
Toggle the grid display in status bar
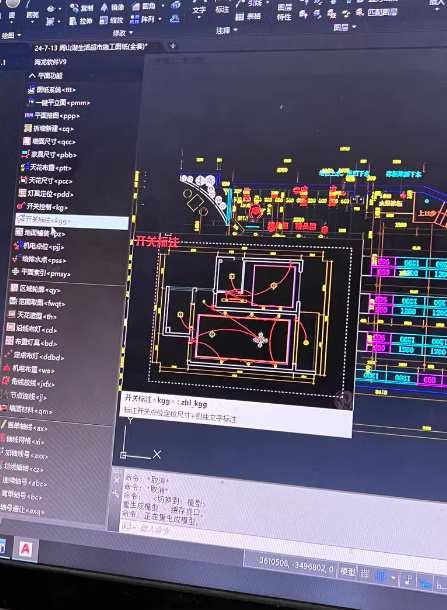pos(365,573)
